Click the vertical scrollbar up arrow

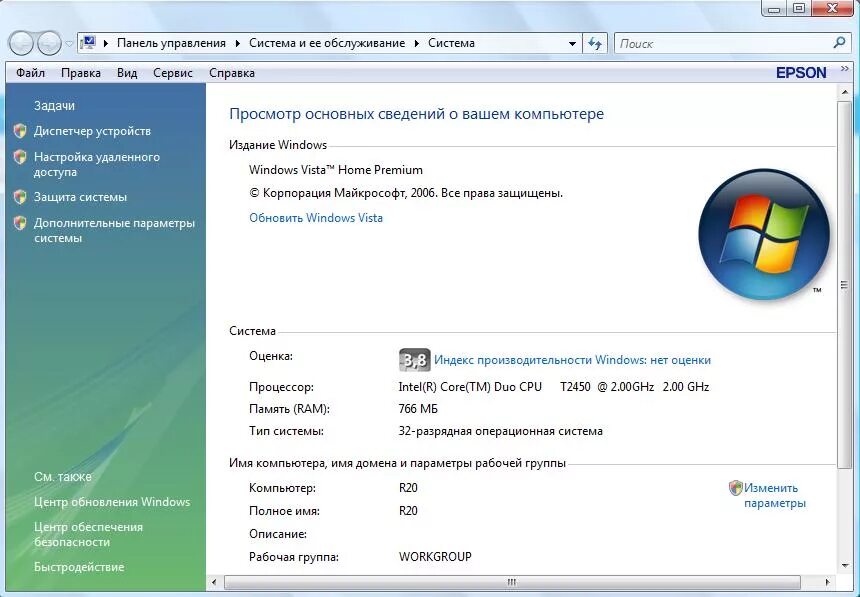pyautogui.click(x=844, y=92)
